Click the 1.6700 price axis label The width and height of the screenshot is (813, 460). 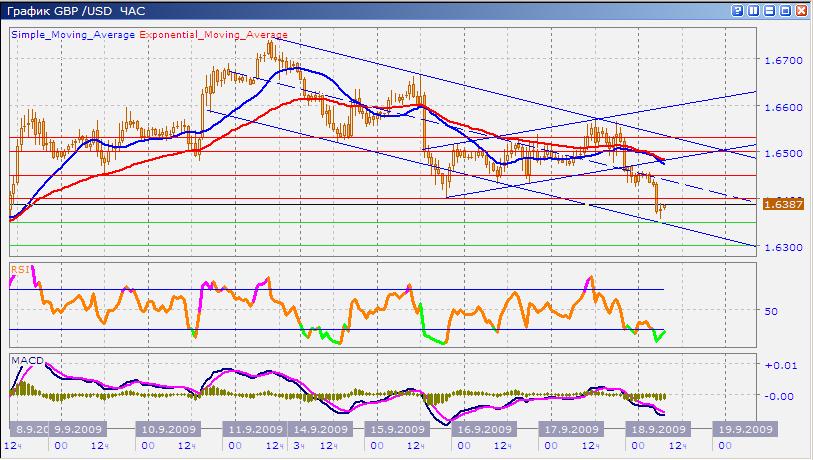pos(779,61)
